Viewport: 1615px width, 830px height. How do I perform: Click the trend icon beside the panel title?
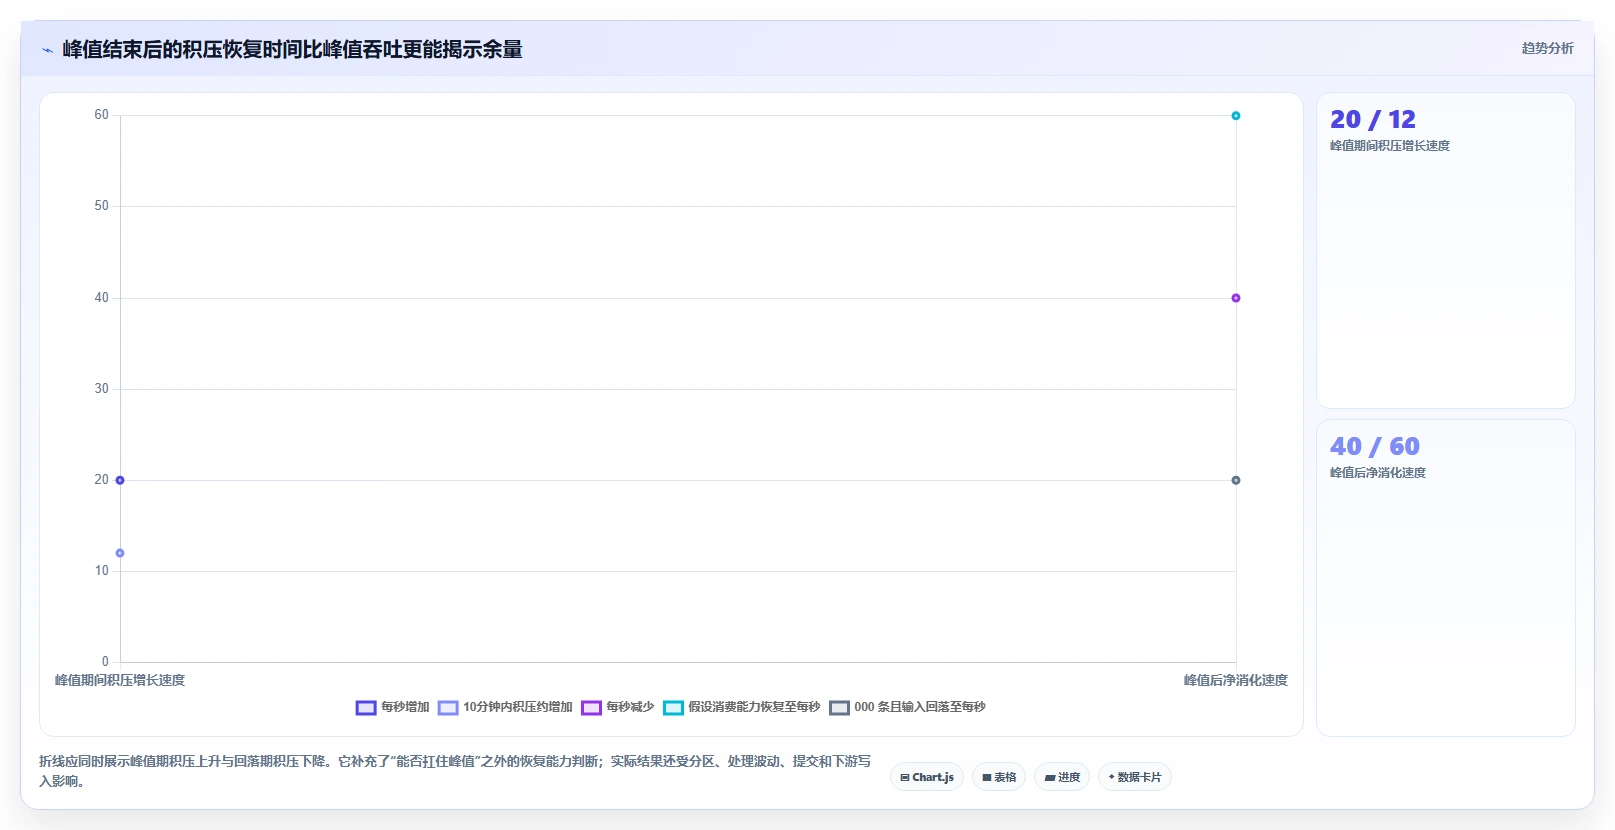point(47,50)
